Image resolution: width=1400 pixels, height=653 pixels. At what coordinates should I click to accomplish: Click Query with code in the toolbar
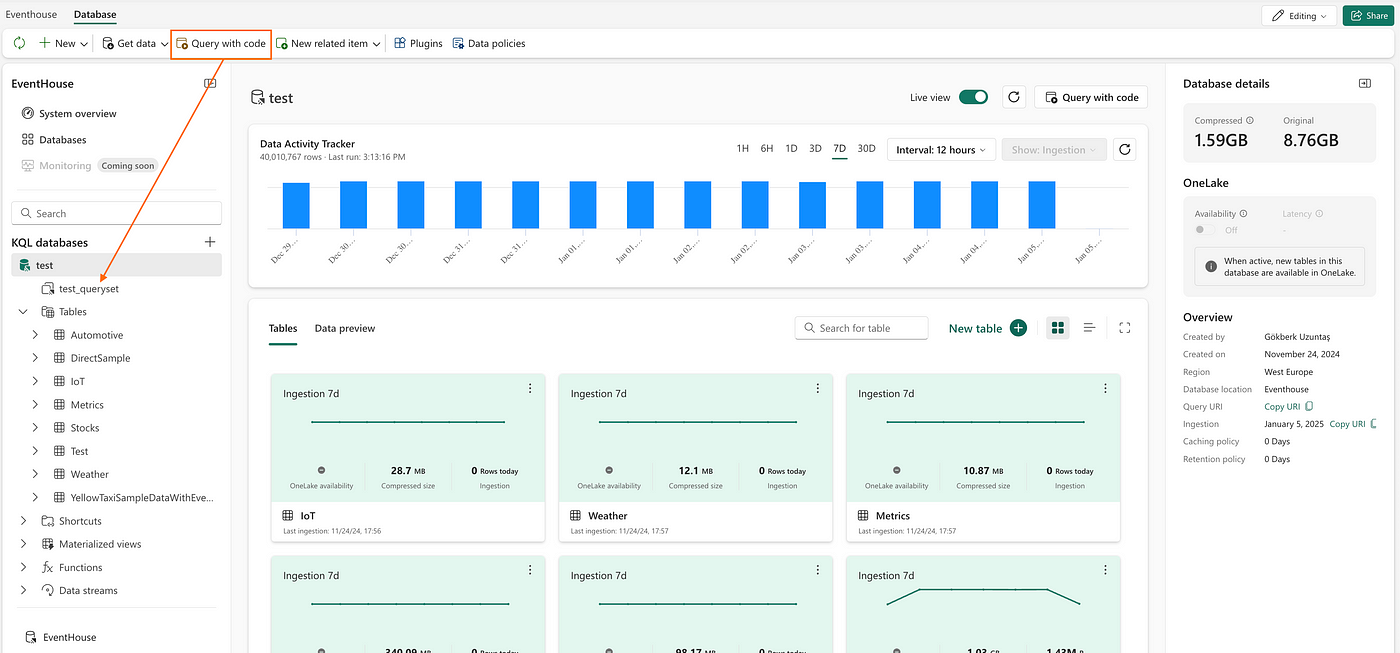(x=220, y=44)
